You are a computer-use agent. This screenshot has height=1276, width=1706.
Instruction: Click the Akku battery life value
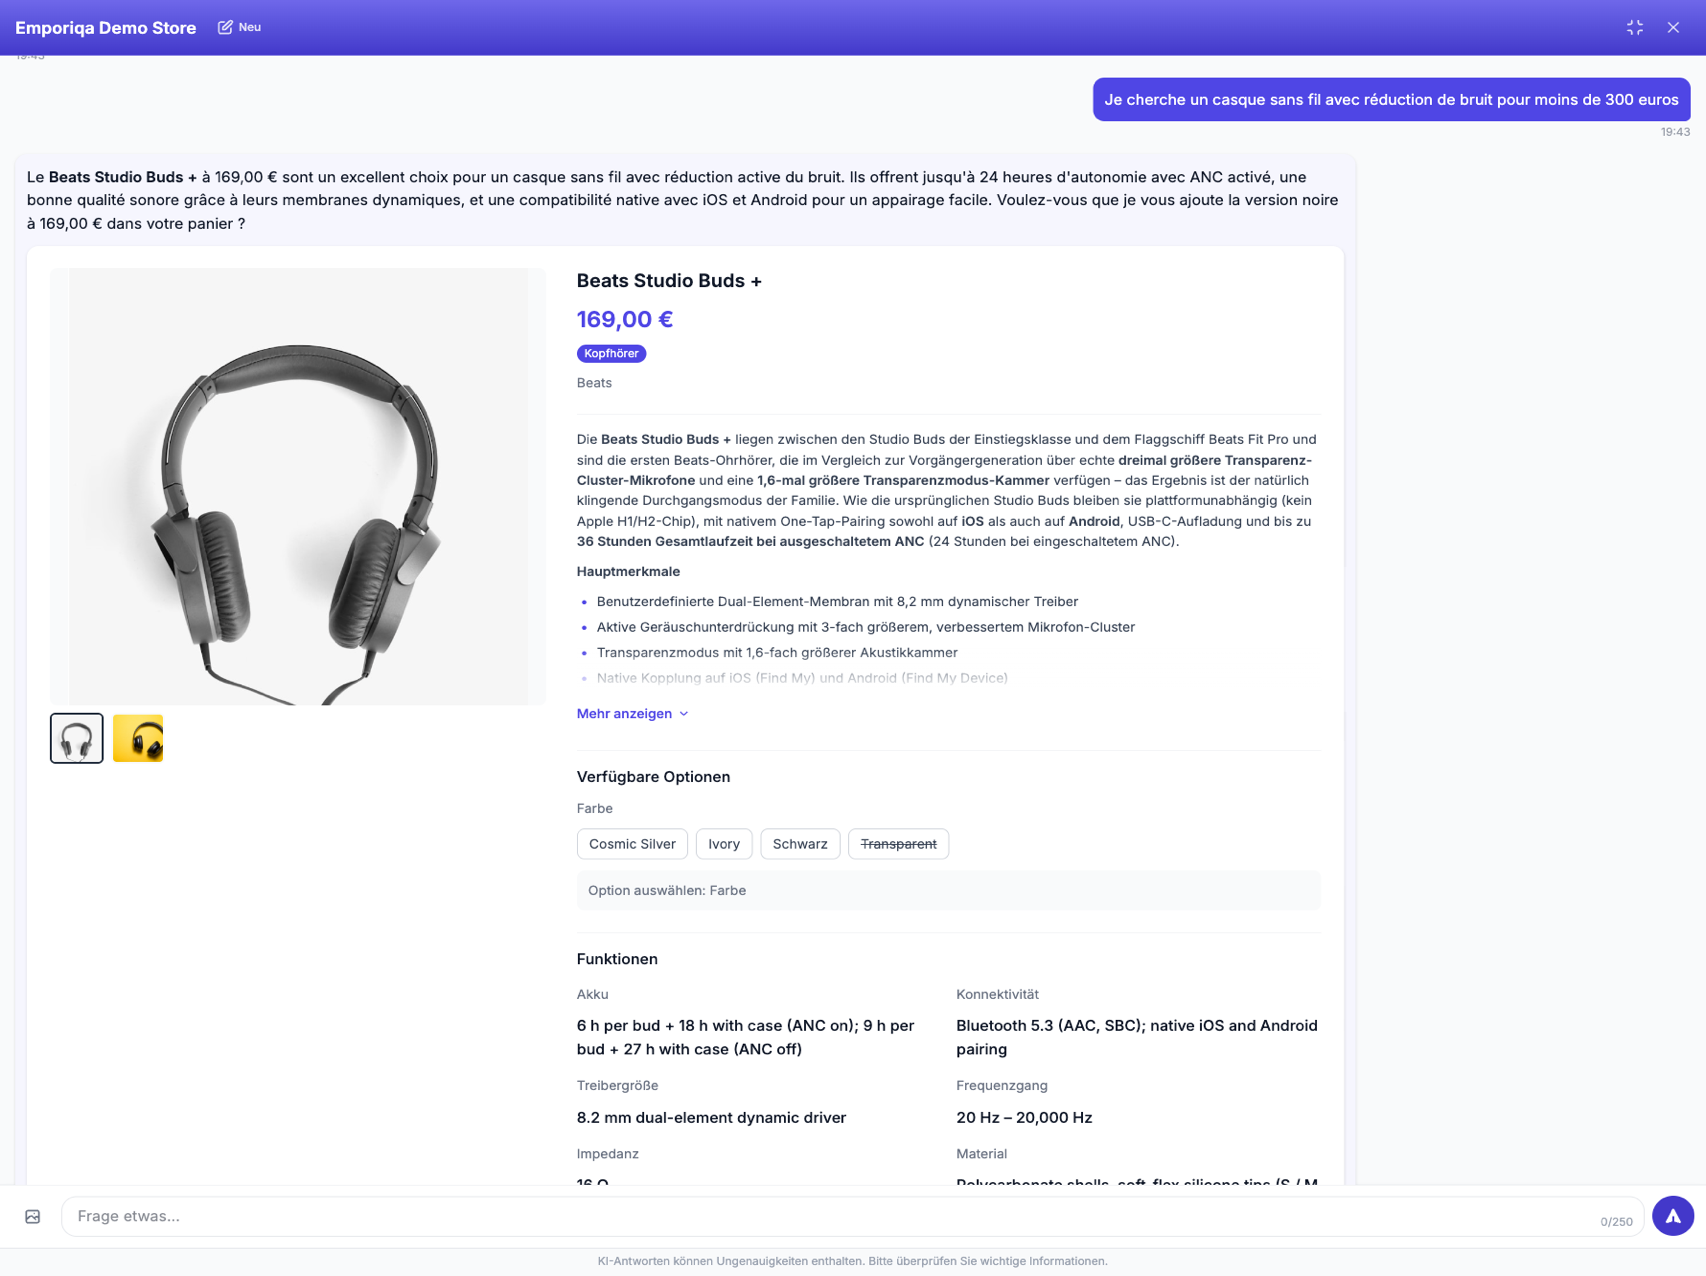[x=746, y=1037]
